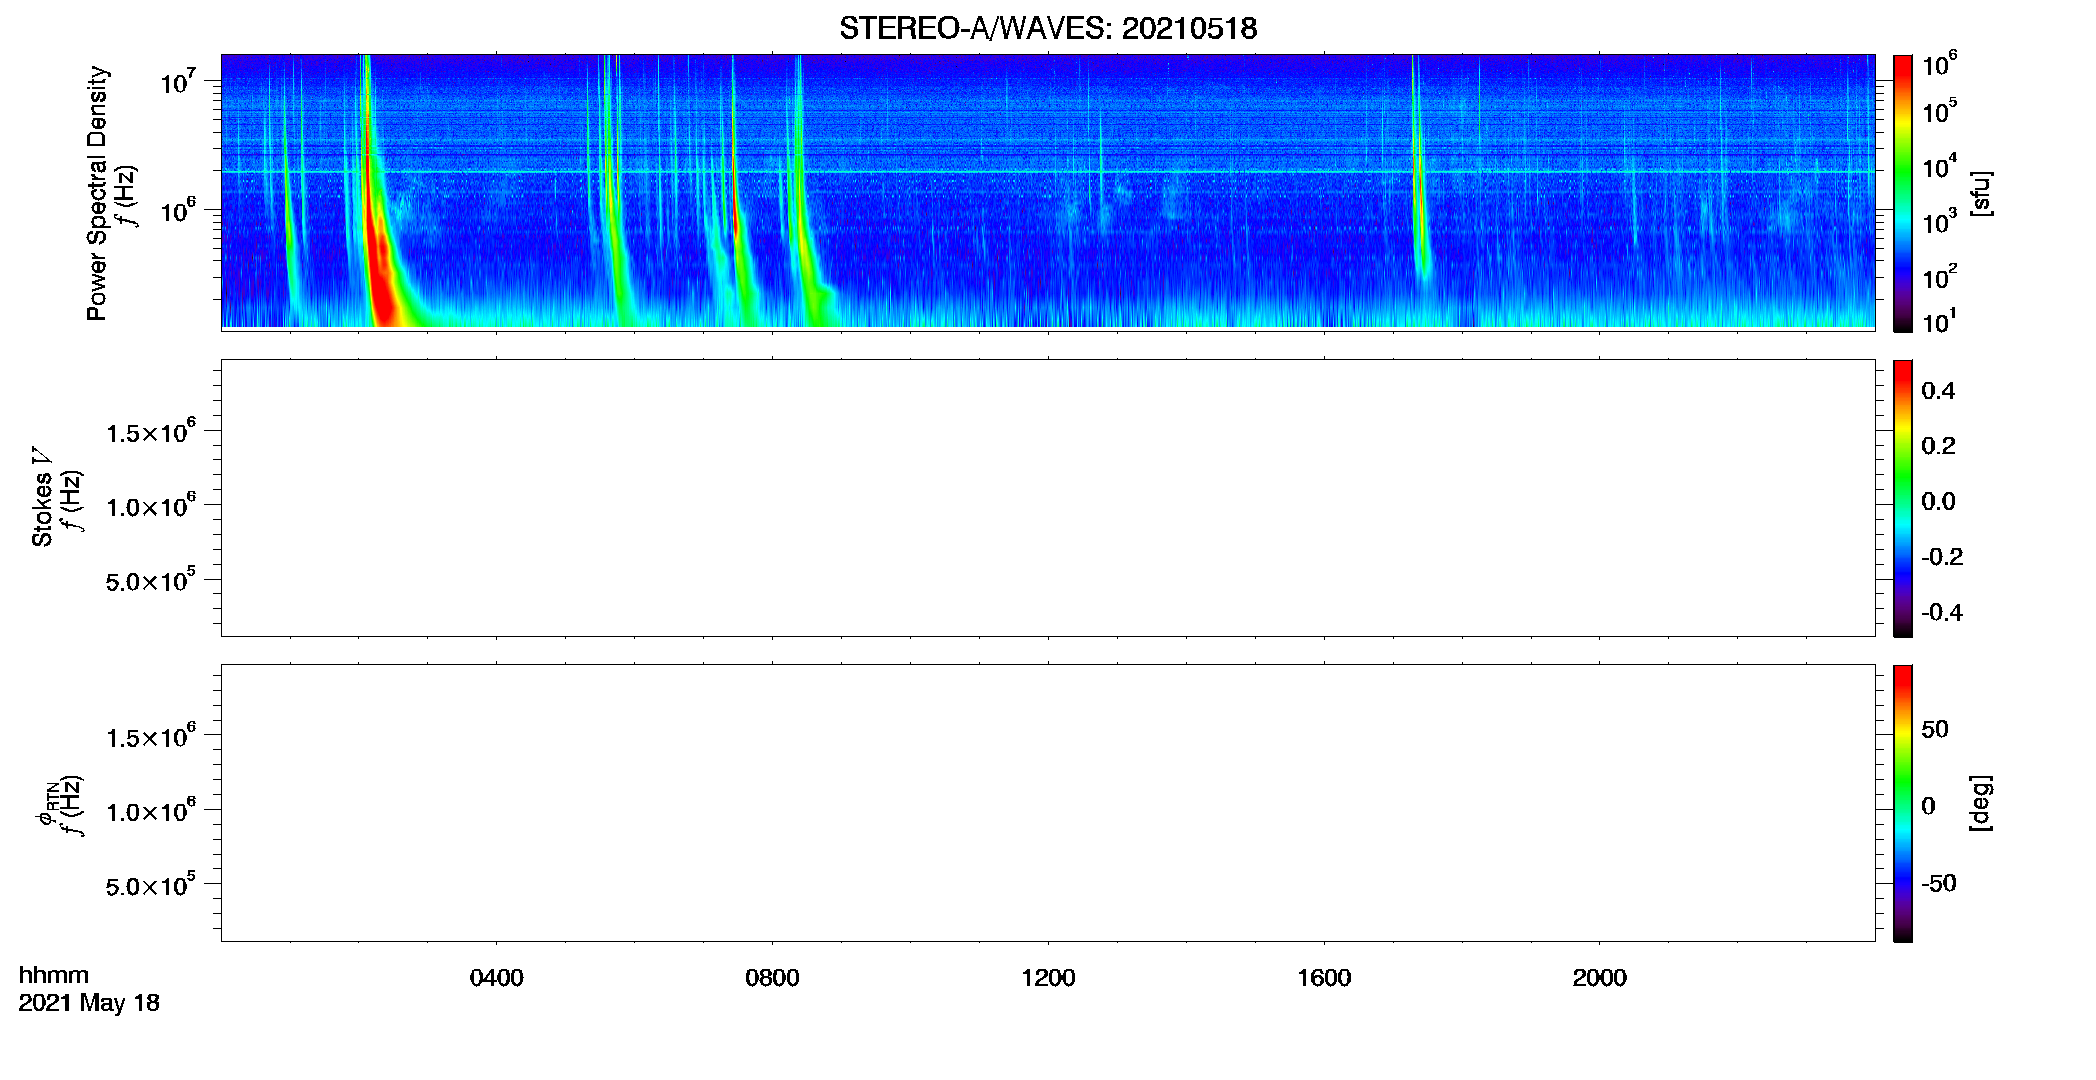Click the Stokes V axis label
Image resolution: width=2096 pixels, height=1080 pixels.
(42, 497)
